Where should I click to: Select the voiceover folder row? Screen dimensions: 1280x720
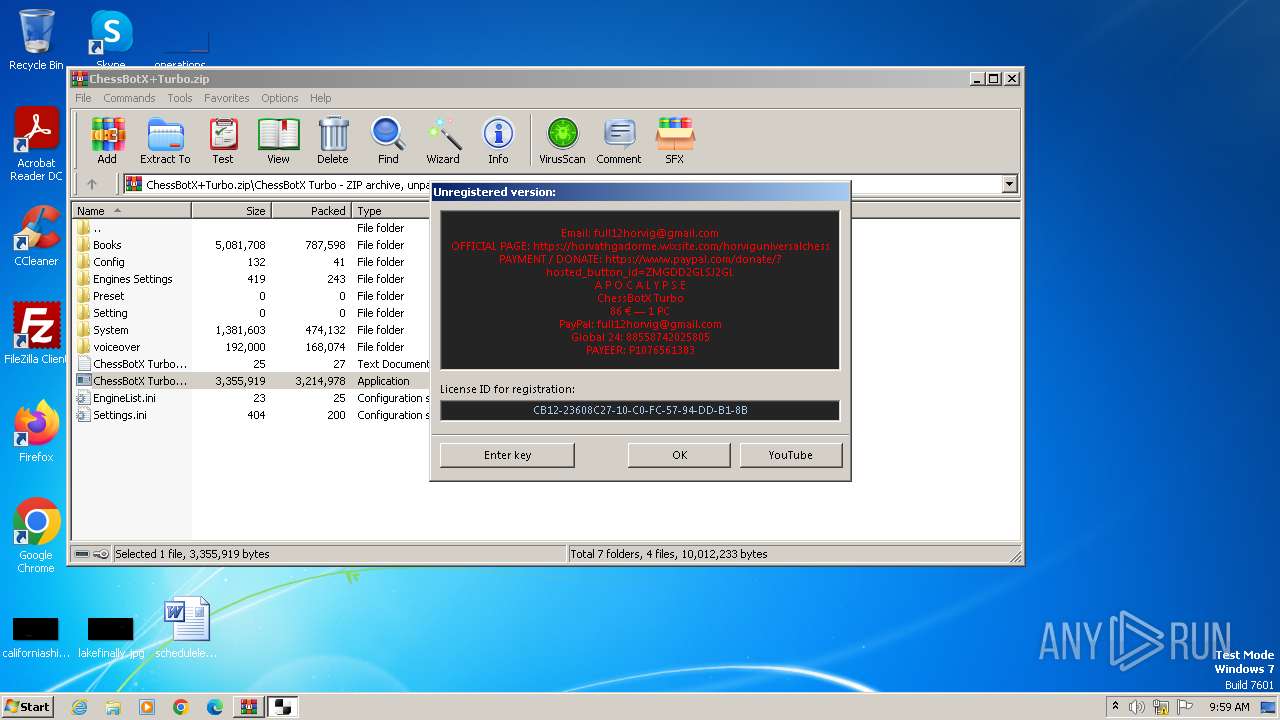[x=250, y=347]
